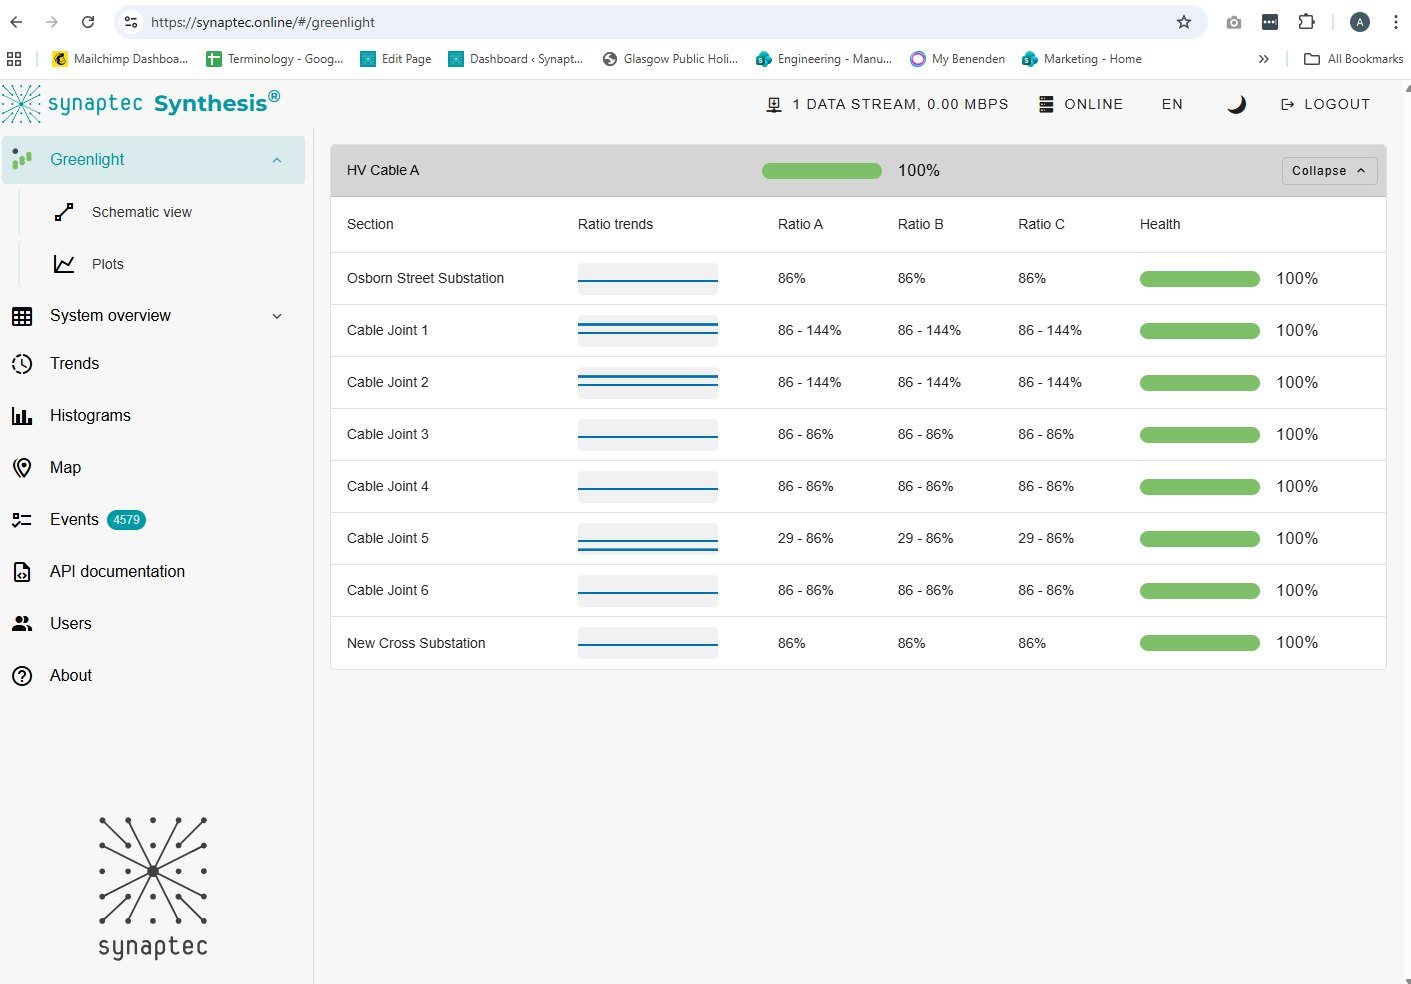This screenshot has width=1411, height=984.
Task: Open the All Bookmarks folder
Action: pyautogui.click(x=1354, y=59)
